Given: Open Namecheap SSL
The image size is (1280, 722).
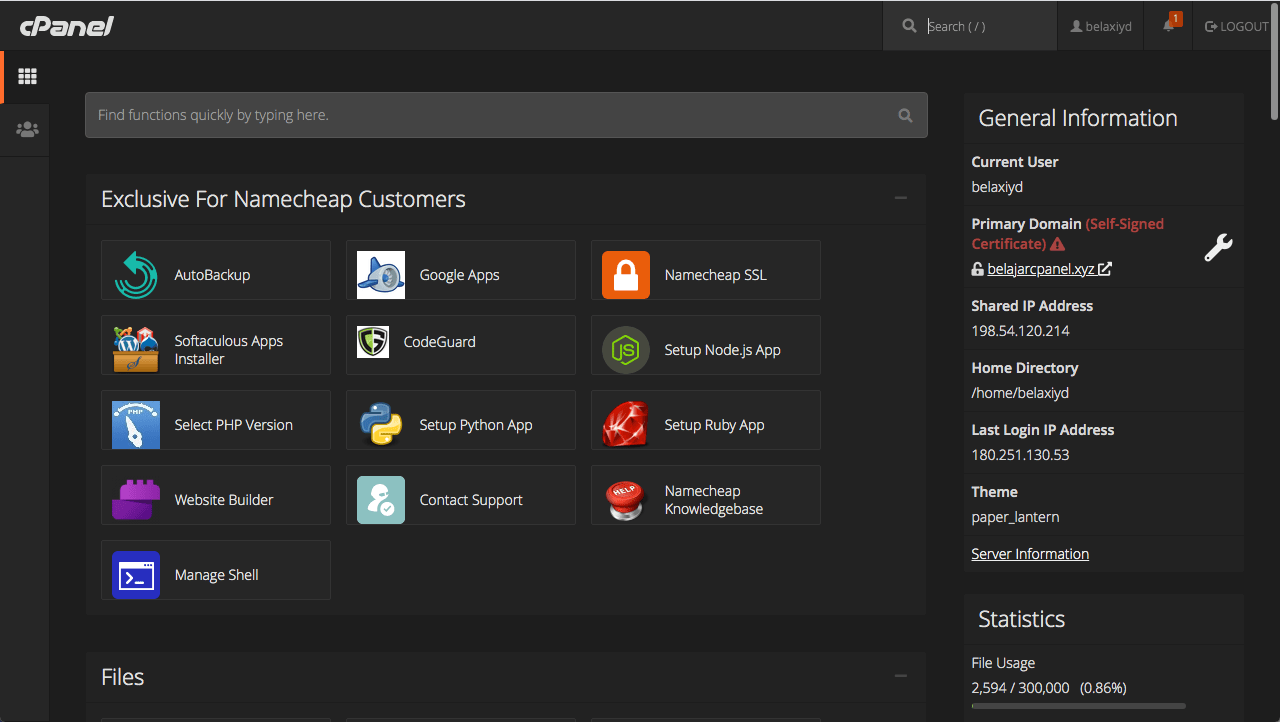Looking at the screenshot, I should [706, 270].
